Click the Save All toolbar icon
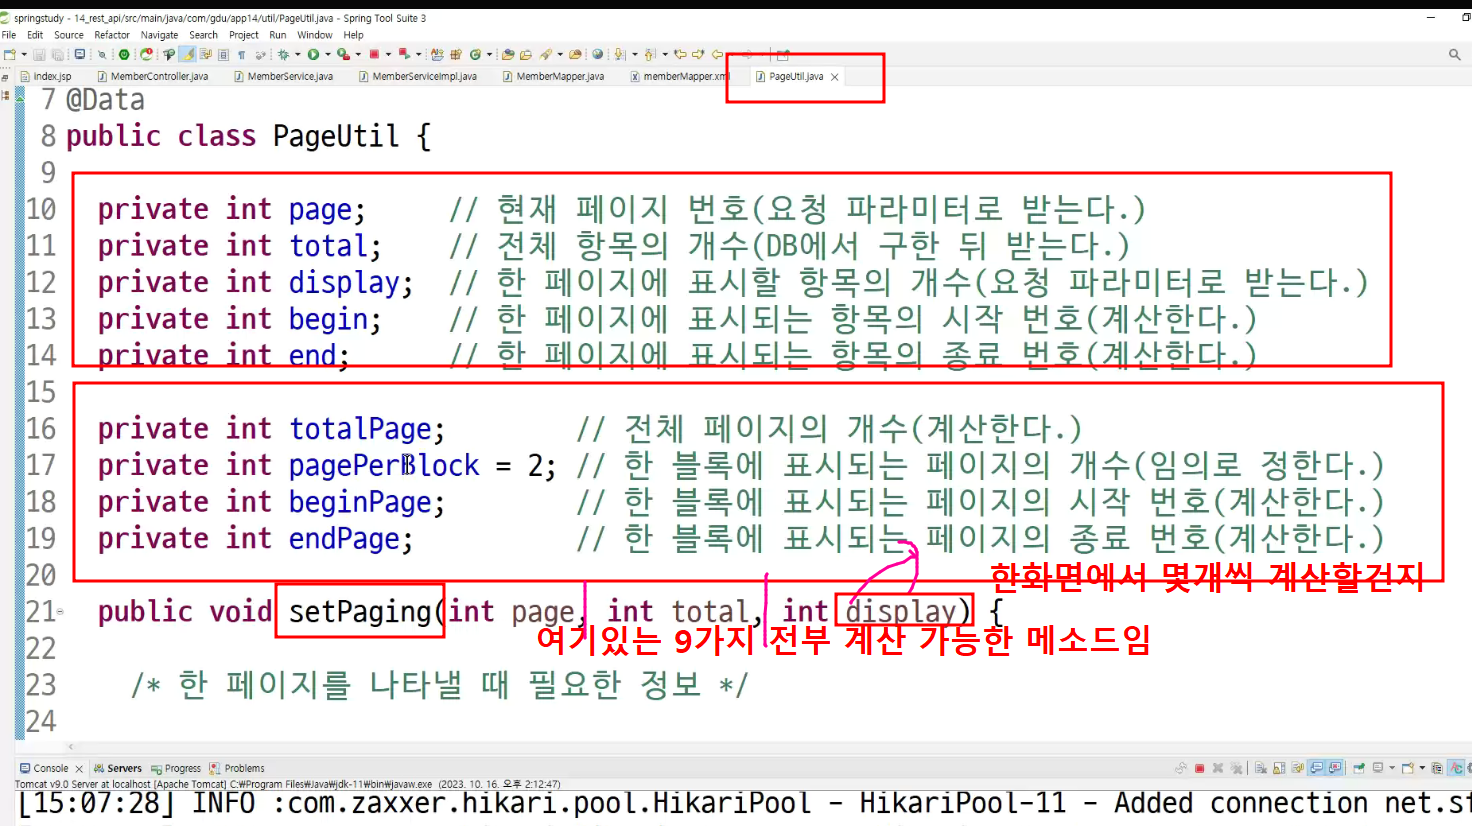The image size is (1472, 826). tap(58, 54)
